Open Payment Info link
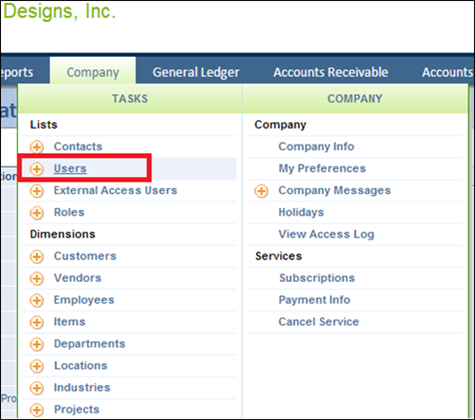This screenshot has width=475, height=420. click(x=314, y=300)
